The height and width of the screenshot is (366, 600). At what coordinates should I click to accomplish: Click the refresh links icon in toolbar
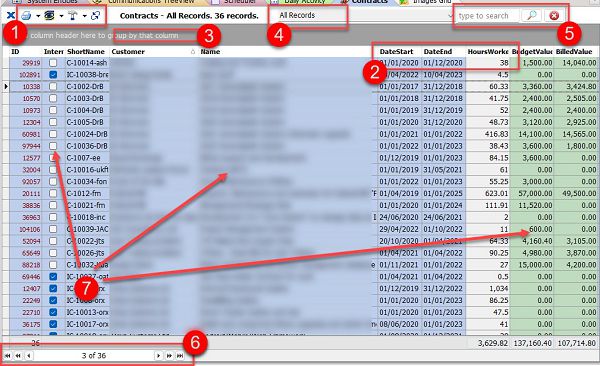(x=96, y=16)
